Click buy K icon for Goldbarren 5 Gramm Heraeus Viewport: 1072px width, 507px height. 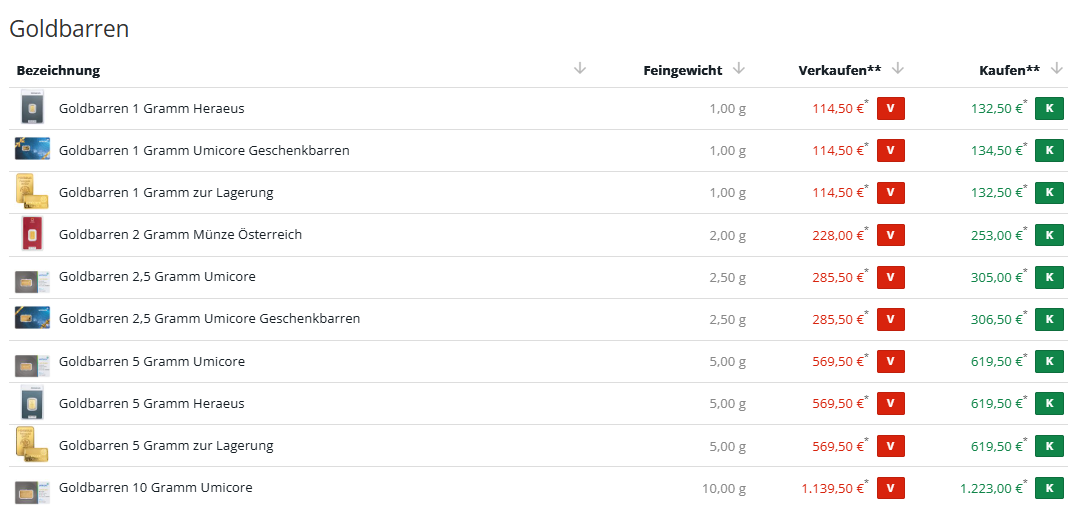click(x=1048, y=404)
